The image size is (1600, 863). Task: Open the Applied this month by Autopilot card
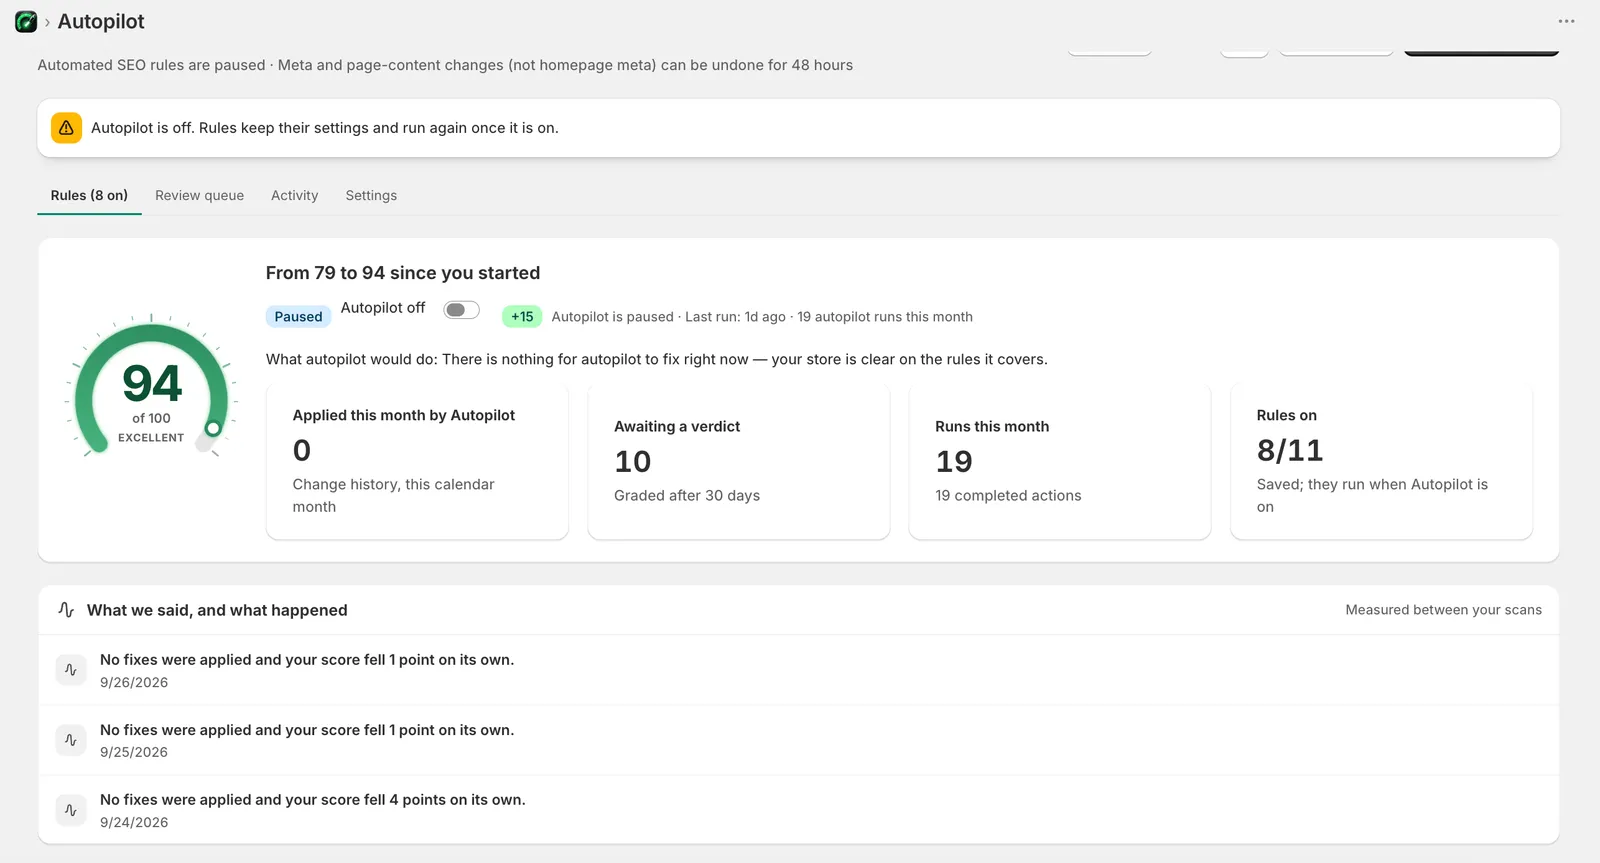(x=417, y=461)
